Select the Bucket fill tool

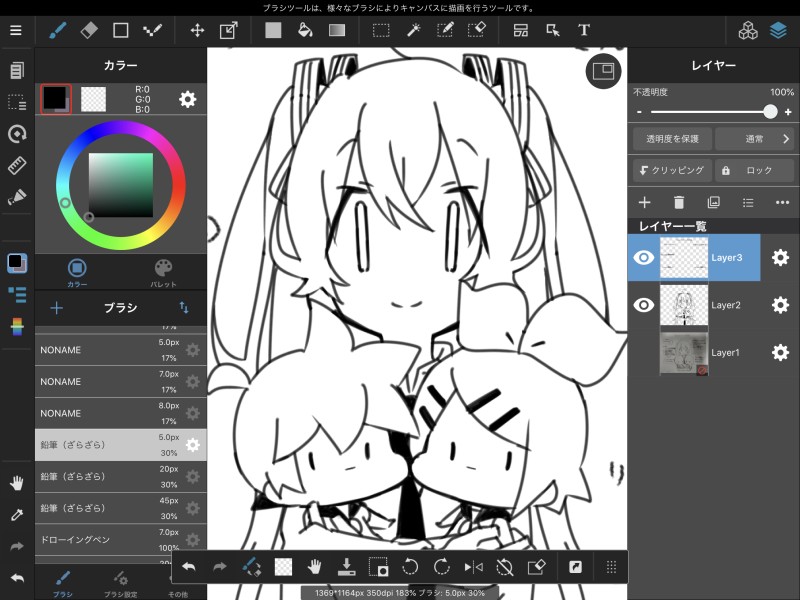[305, 31]
